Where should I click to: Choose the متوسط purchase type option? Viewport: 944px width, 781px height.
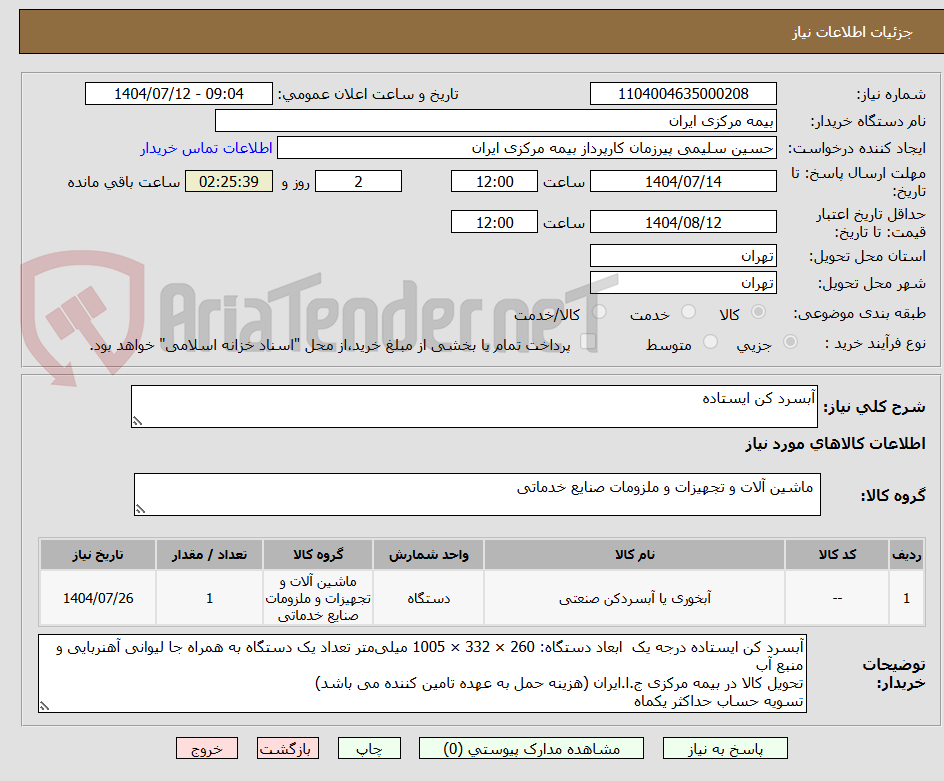tap(710, 343)
